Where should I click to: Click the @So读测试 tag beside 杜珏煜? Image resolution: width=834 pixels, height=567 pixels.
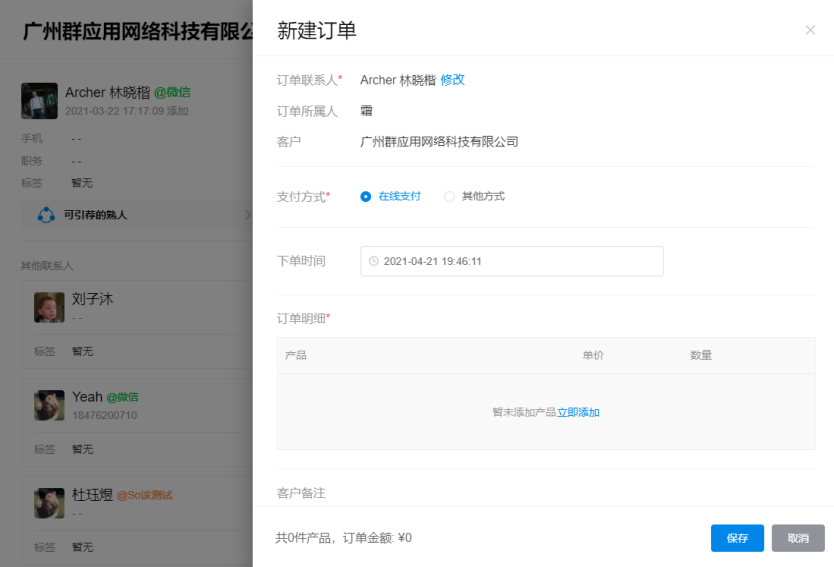[x=145, y=495]
